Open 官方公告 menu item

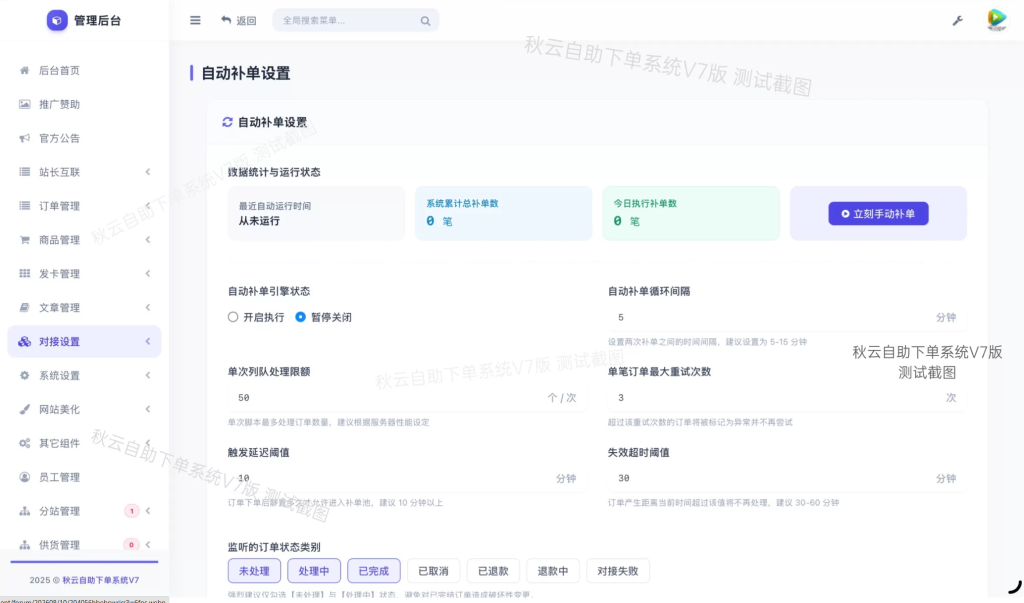[x=84, y=139]
